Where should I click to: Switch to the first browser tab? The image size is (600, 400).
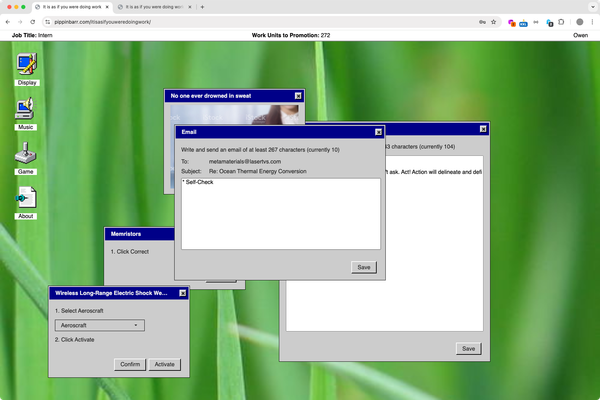[x=72, y=7]
